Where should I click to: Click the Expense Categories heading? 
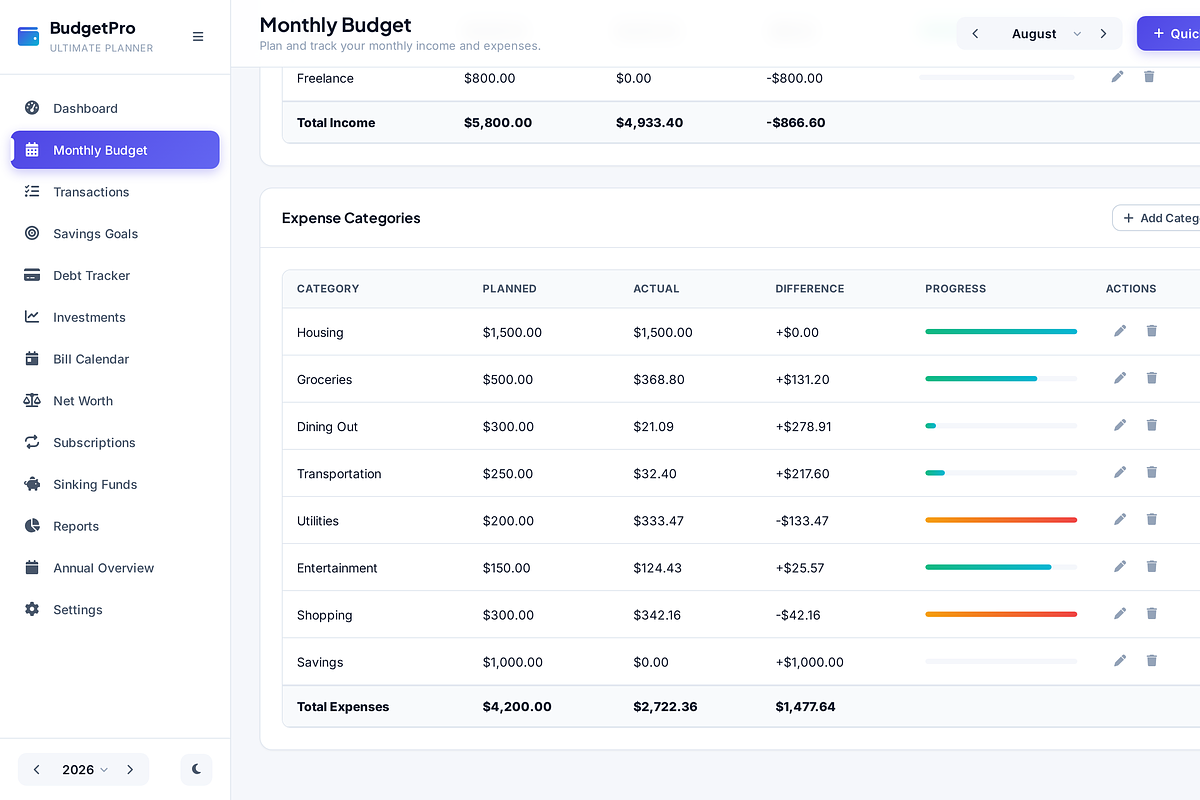[x=351, y=218]
